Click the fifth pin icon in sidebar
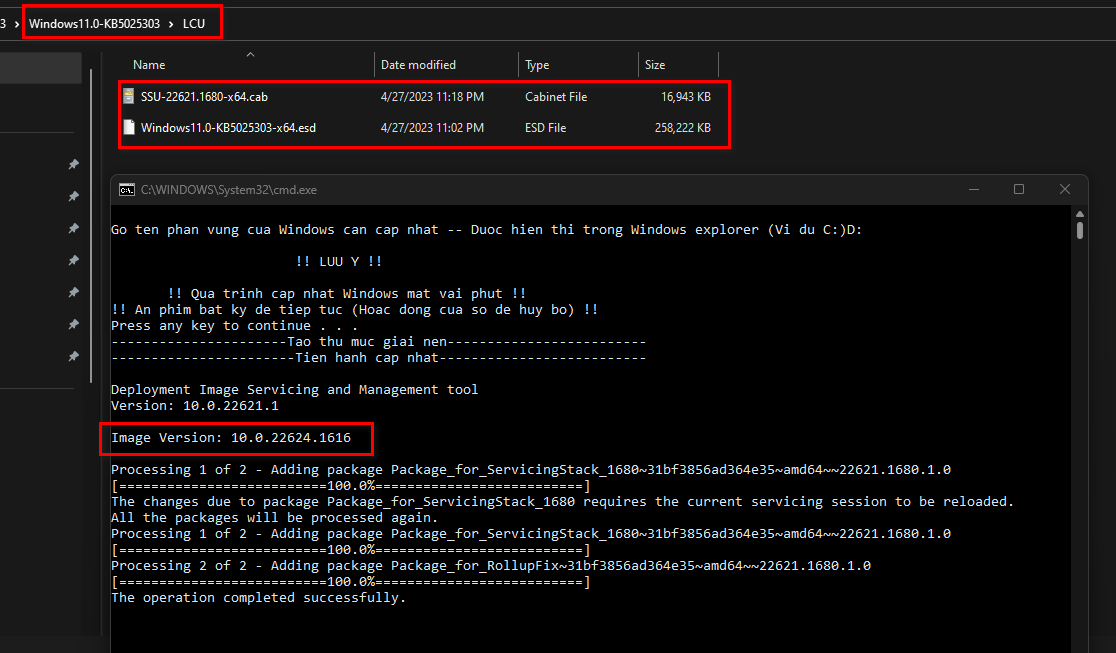Screen dimensions: 1116x653 (73, 293)
